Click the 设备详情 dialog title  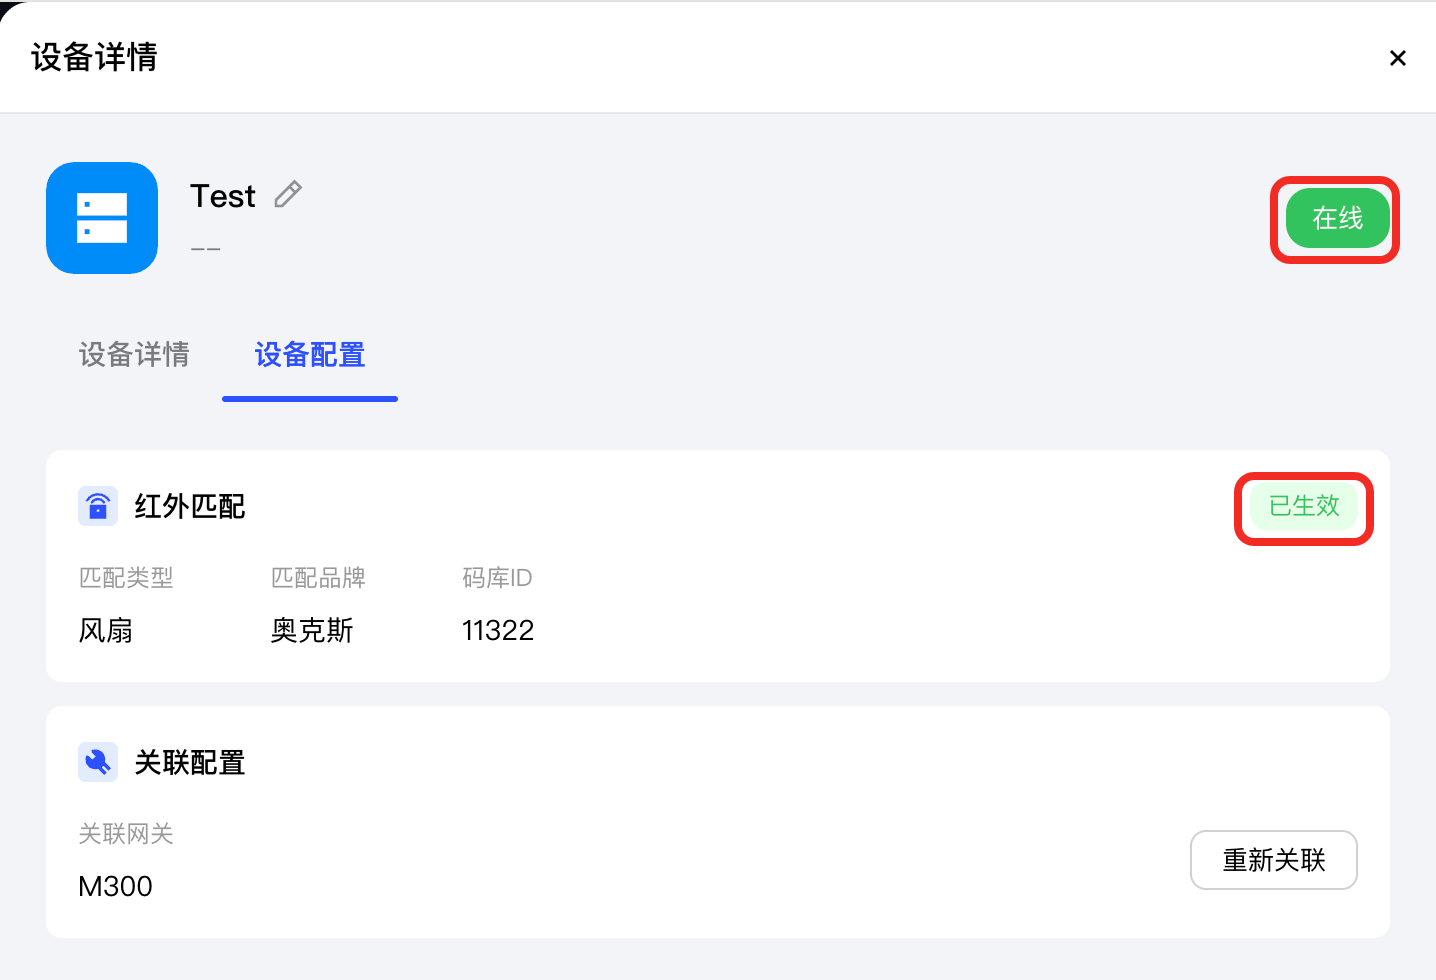tap(94, 57)
